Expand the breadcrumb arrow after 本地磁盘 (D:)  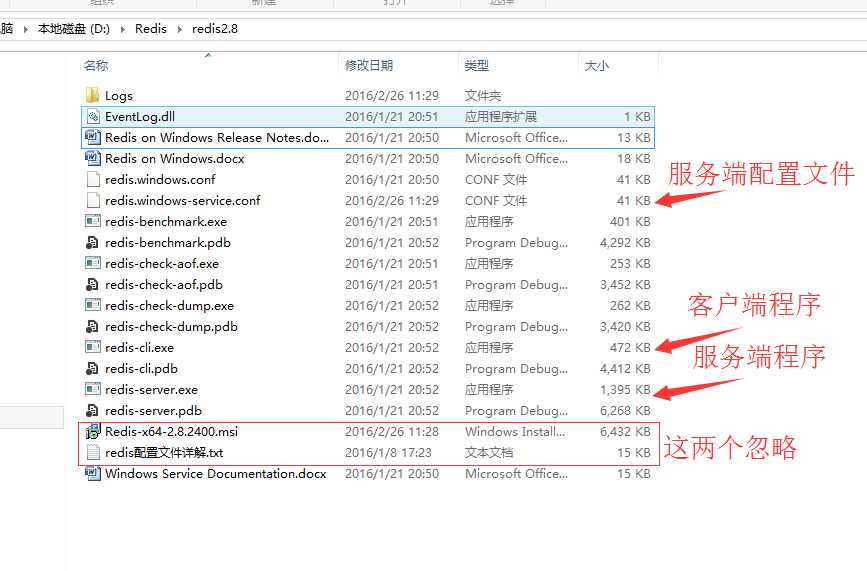[x=123, y=29]
